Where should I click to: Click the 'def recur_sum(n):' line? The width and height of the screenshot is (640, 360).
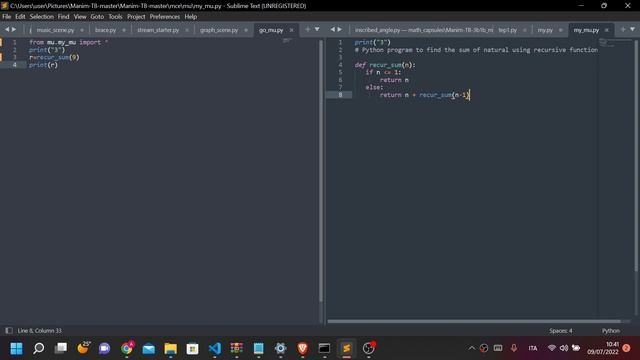coord(385,65)
